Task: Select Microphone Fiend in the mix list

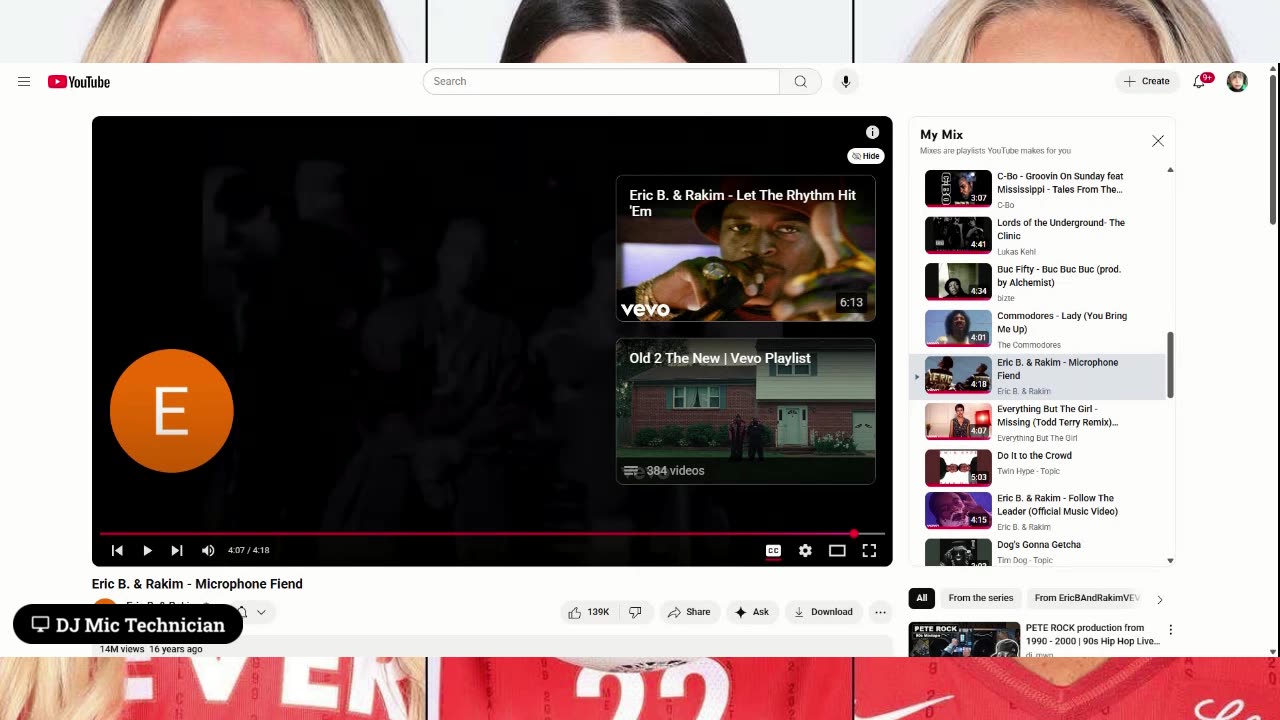Action: click(1038, 376)
